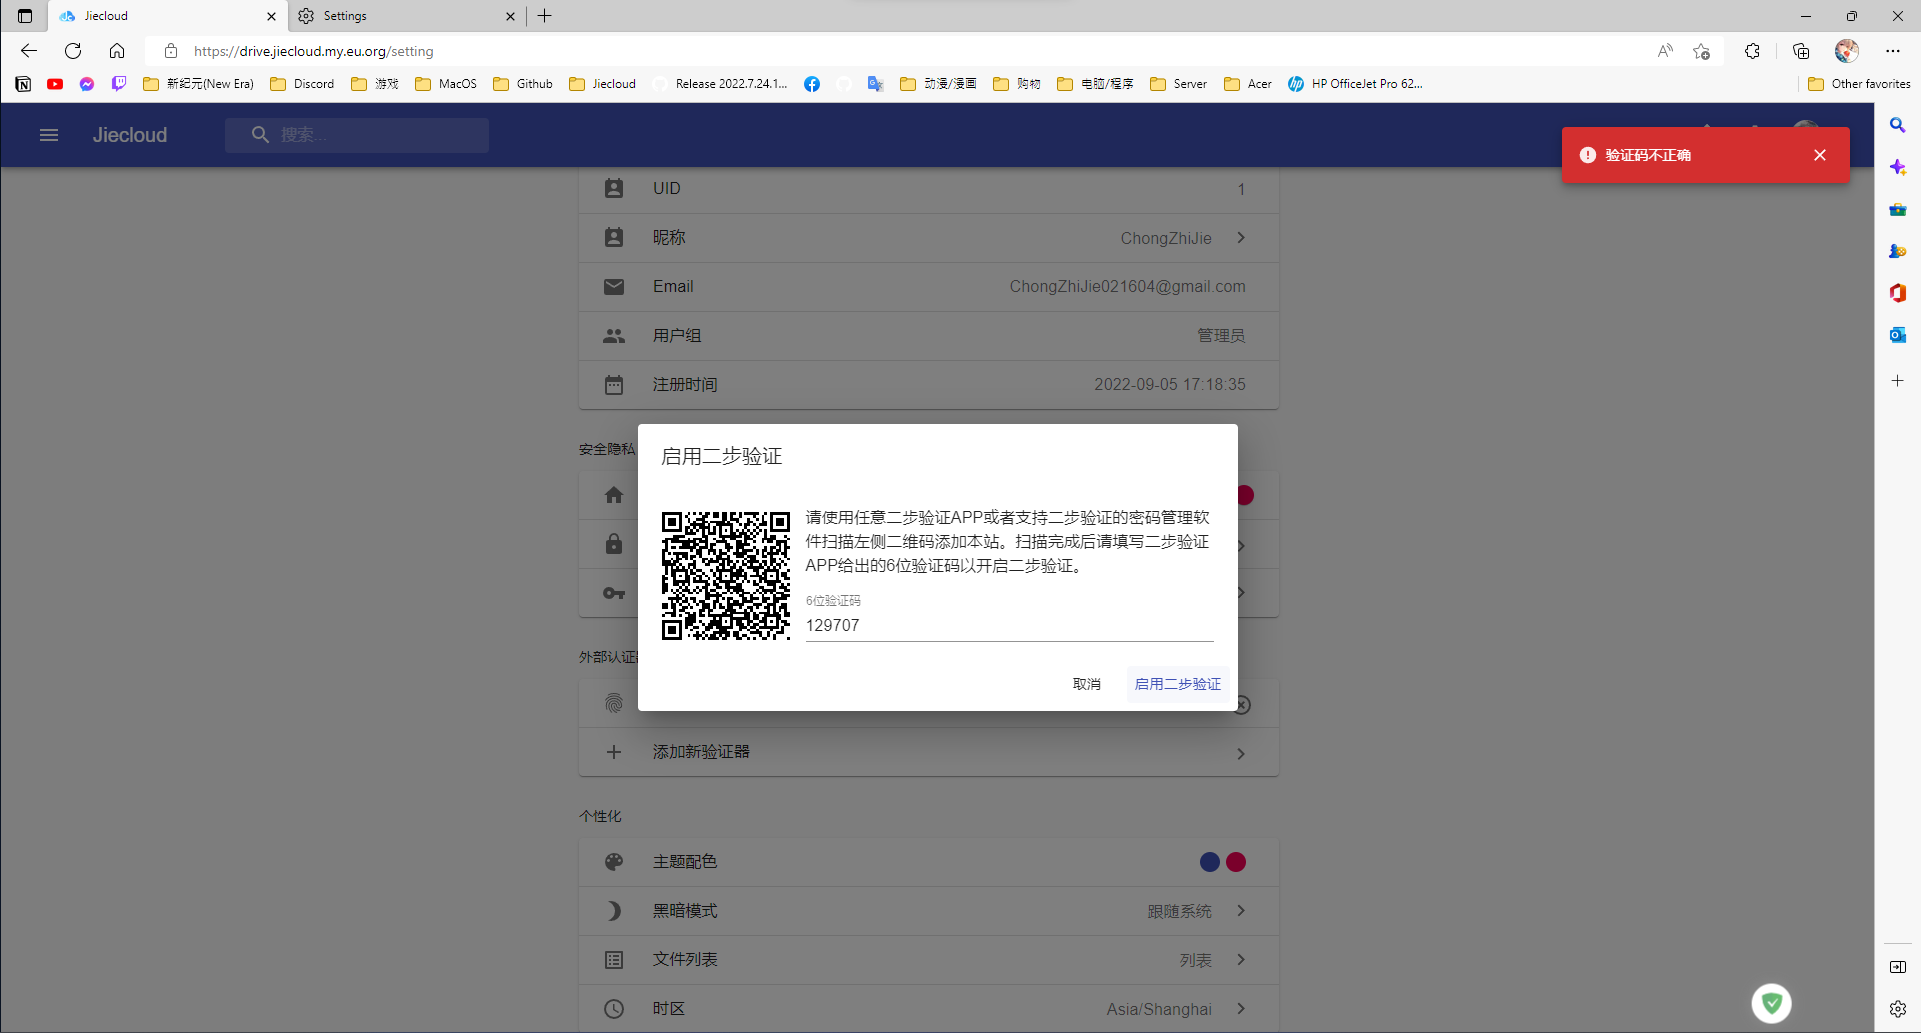Click the 启用二步验证 confirm button
The width and height of the screenshot is (1921, 1033).
[1177, 683]
